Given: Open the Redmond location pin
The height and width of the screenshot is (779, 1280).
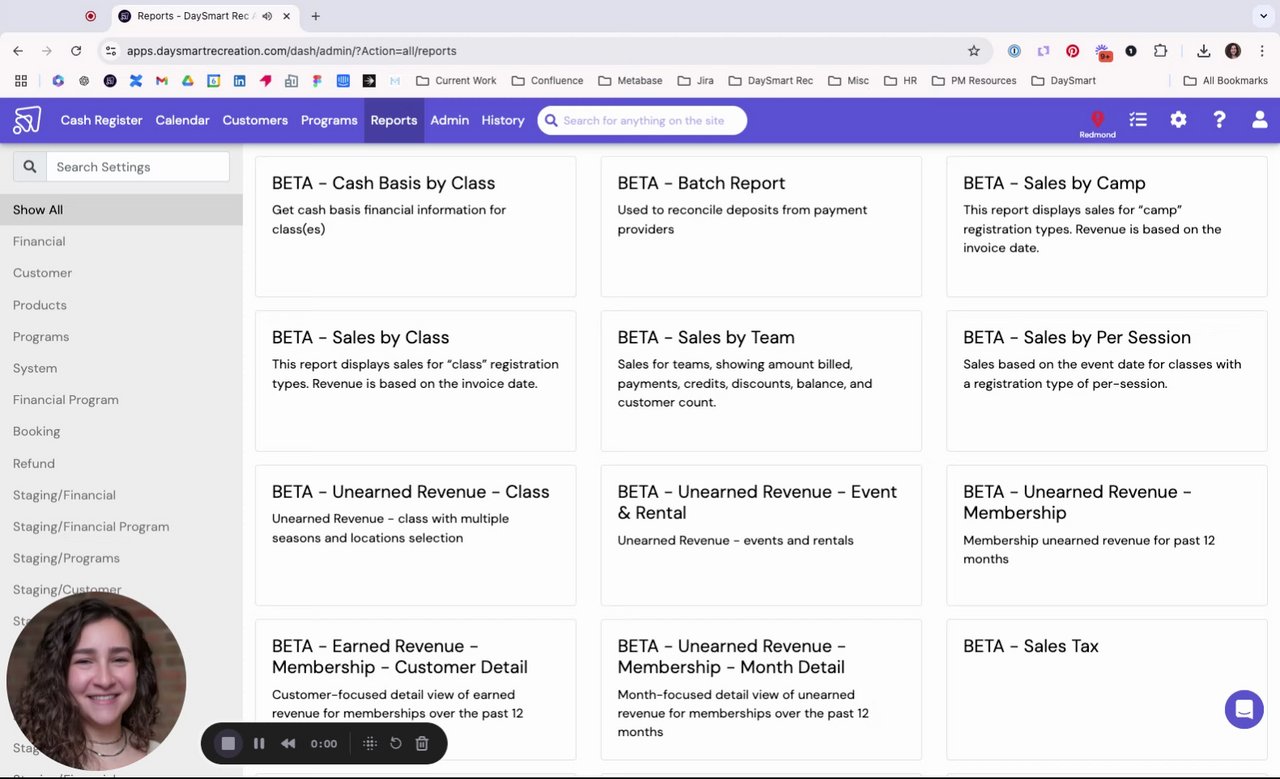Looking at the screenshot, I should click(x=1097, y=119).
